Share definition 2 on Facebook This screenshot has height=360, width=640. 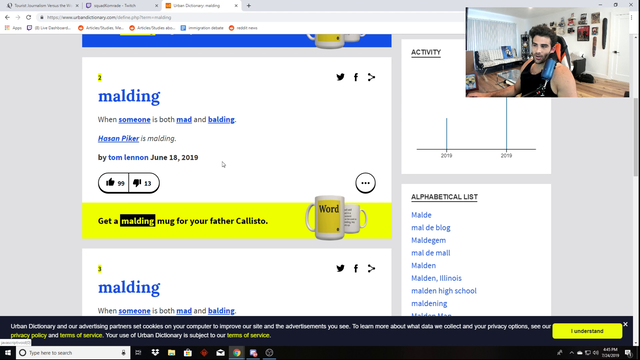point(356,77)
